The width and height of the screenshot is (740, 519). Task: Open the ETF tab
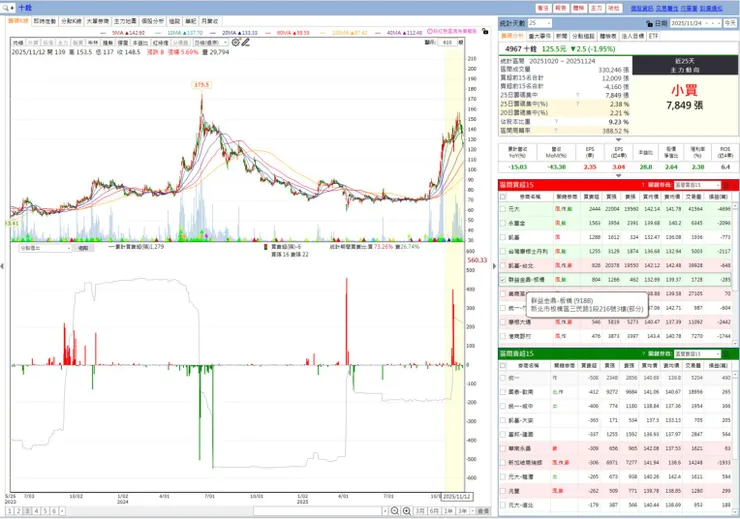click(653, 36)
